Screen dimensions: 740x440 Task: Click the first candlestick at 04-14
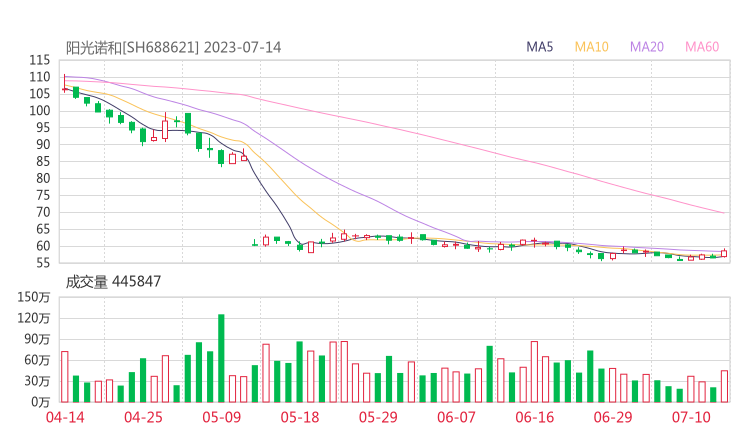click(x=65, y=84)
